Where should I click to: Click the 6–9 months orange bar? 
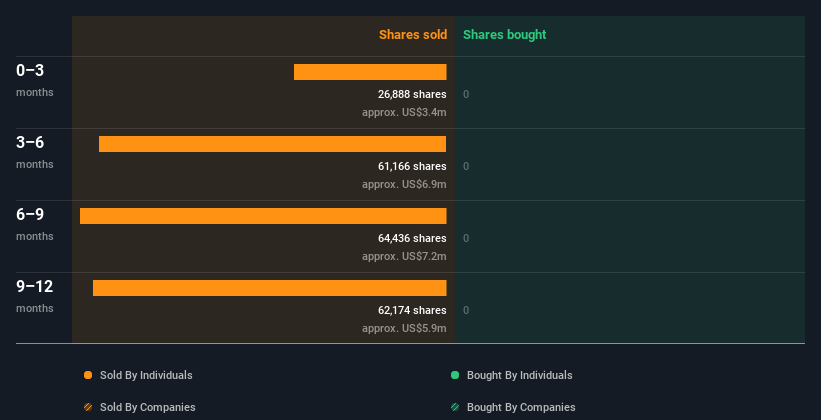pos(263,216)
